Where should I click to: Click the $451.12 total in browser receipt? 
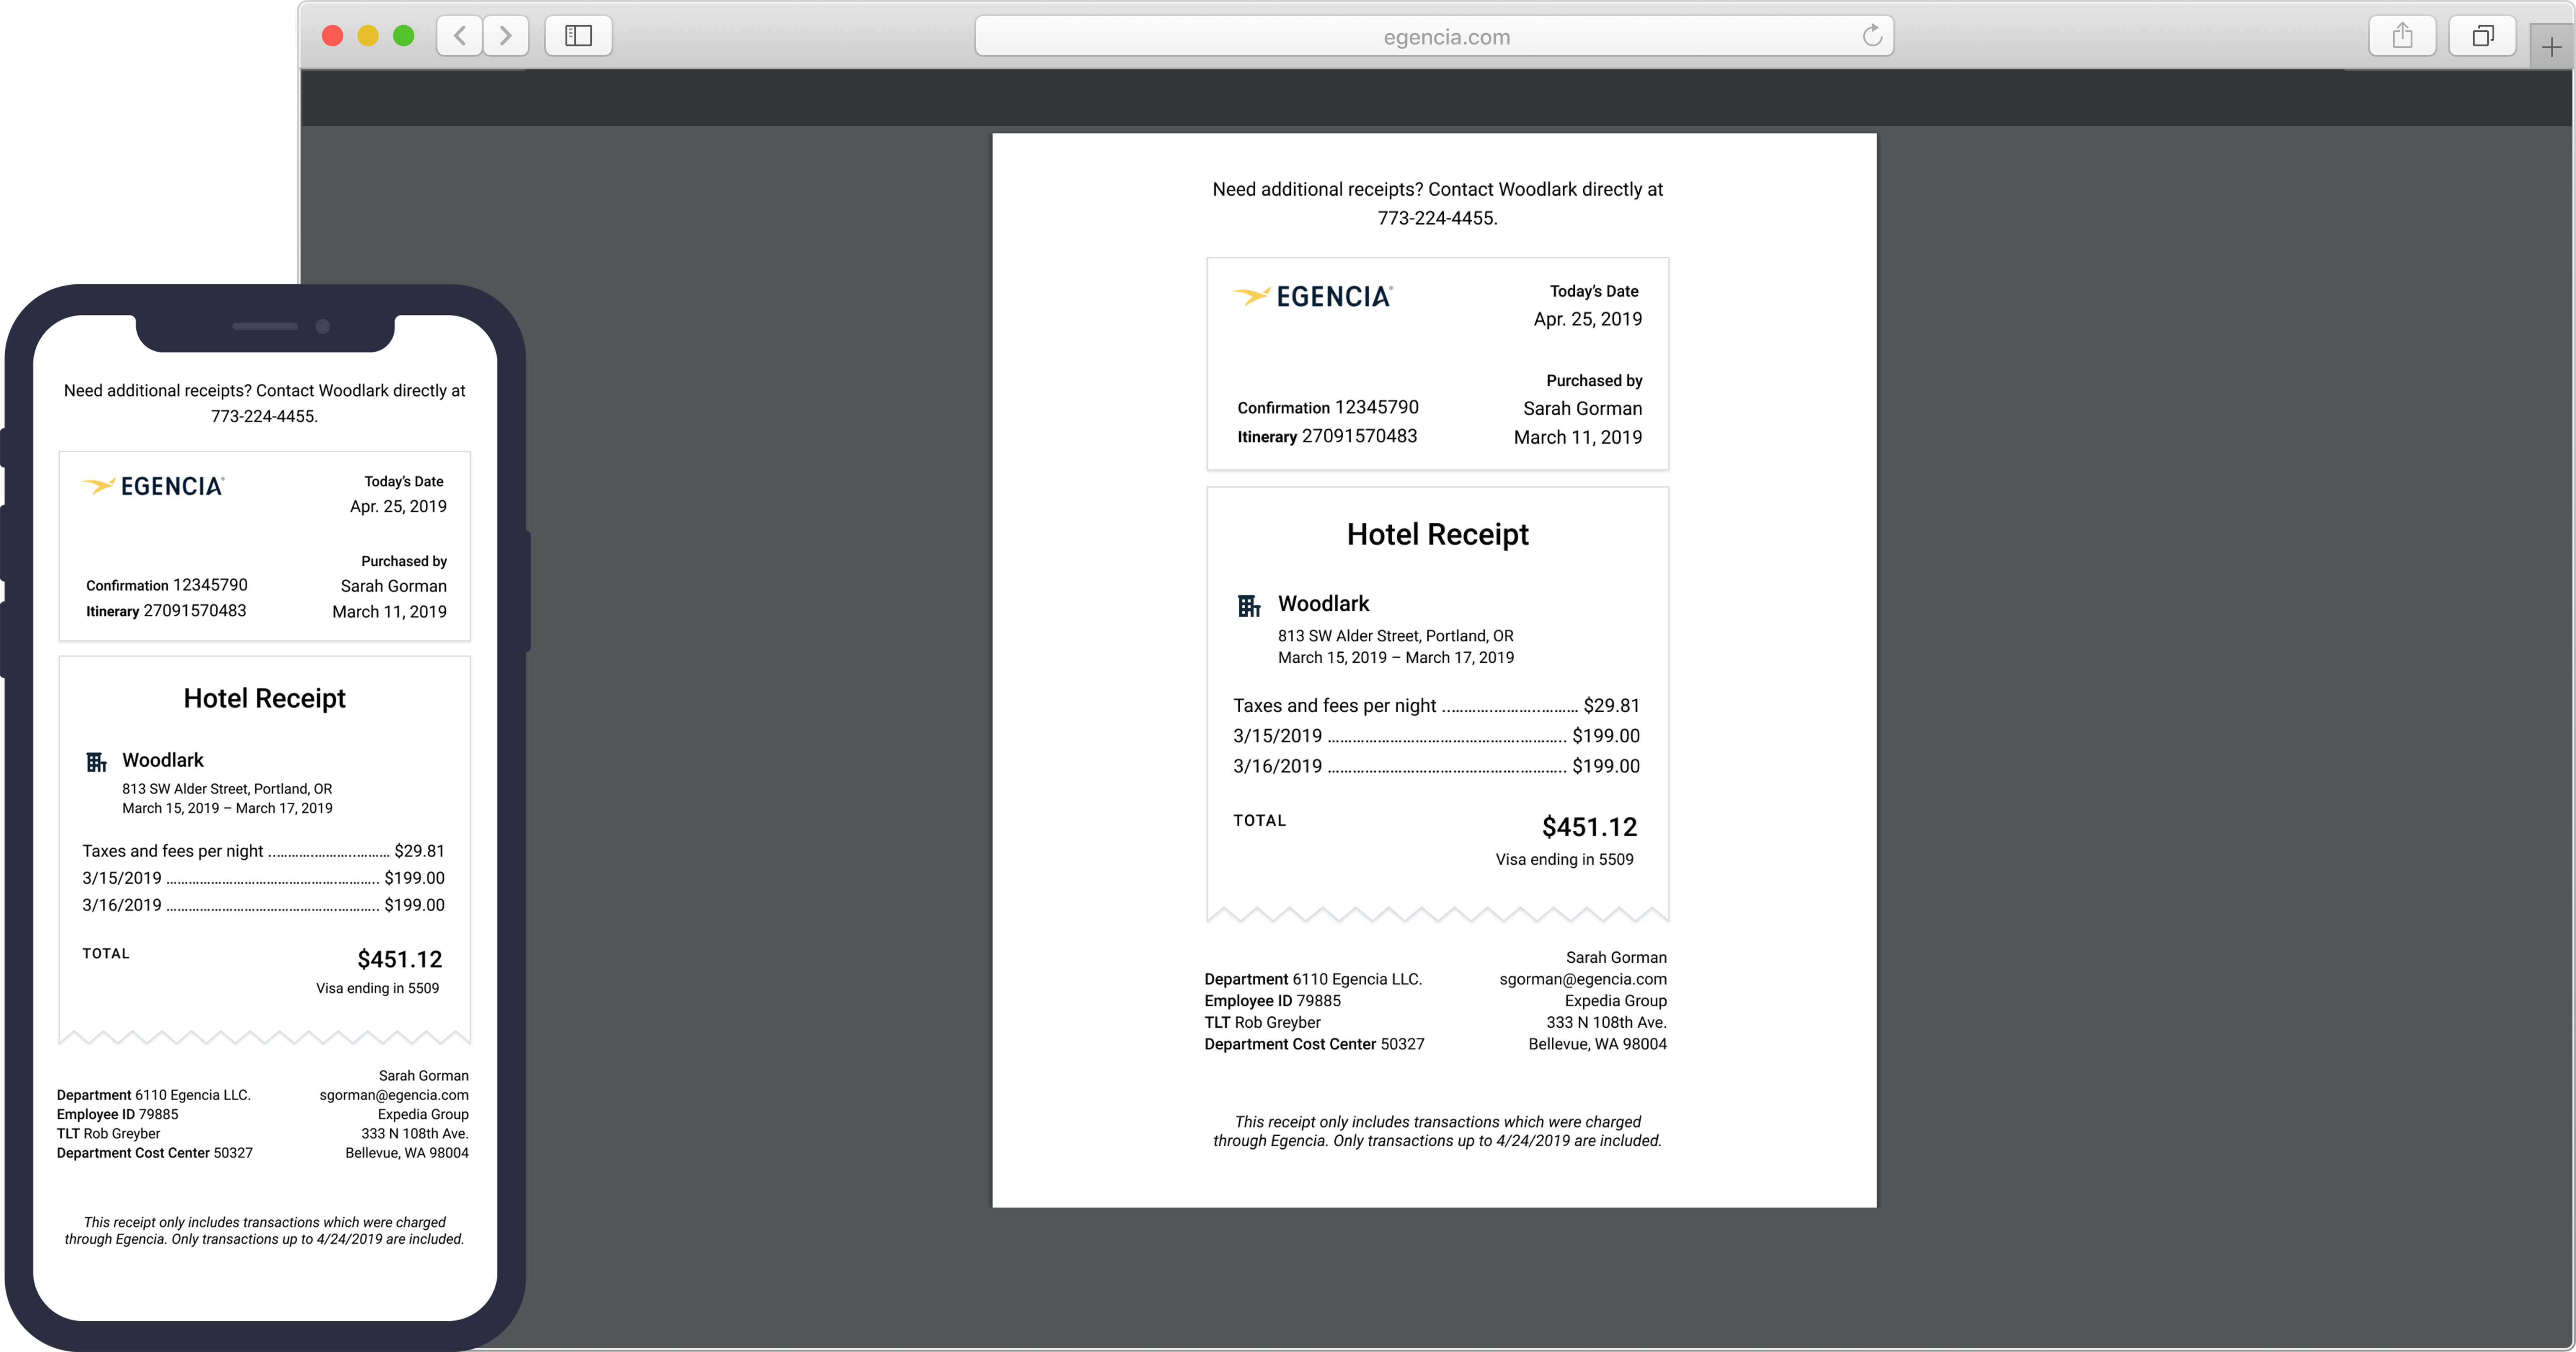(1588, 827)
